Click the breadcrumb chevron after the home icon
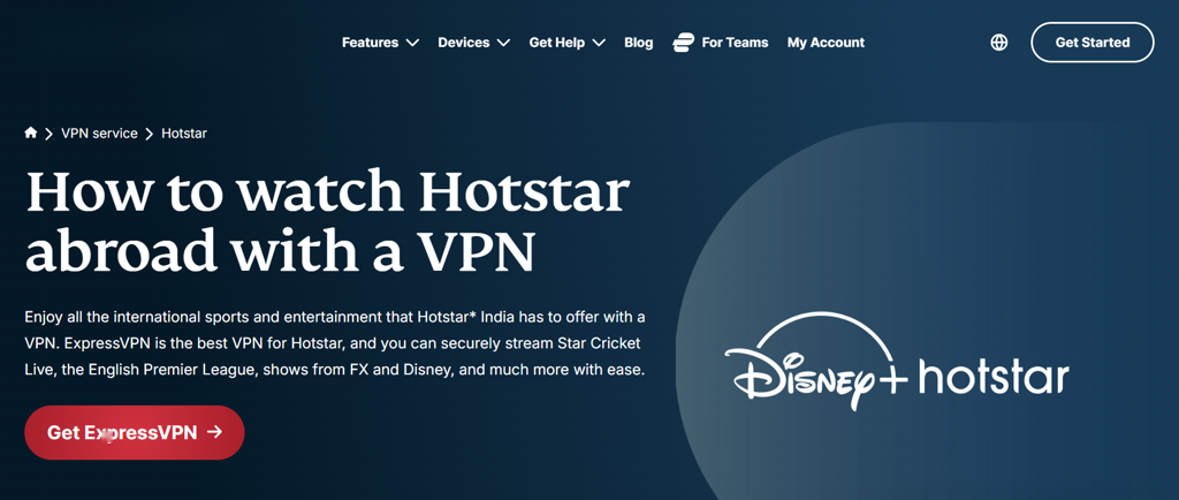The image size is (1179, 500). pyautogui.click(x=49, y=134)
